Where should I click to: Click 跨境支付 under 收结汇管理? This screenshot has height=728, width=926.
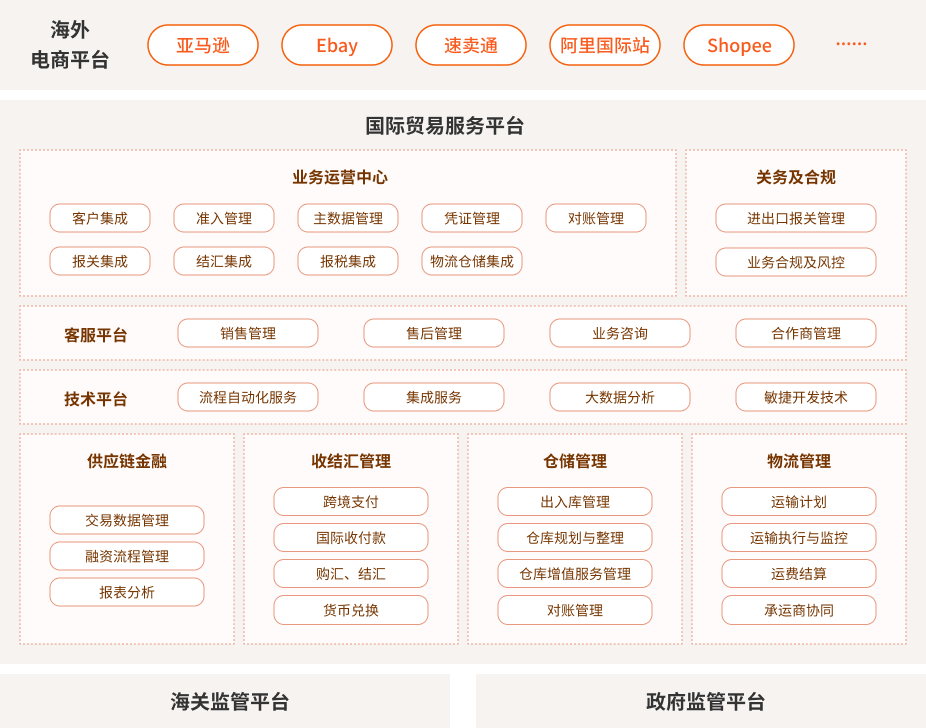coord(351,502)
